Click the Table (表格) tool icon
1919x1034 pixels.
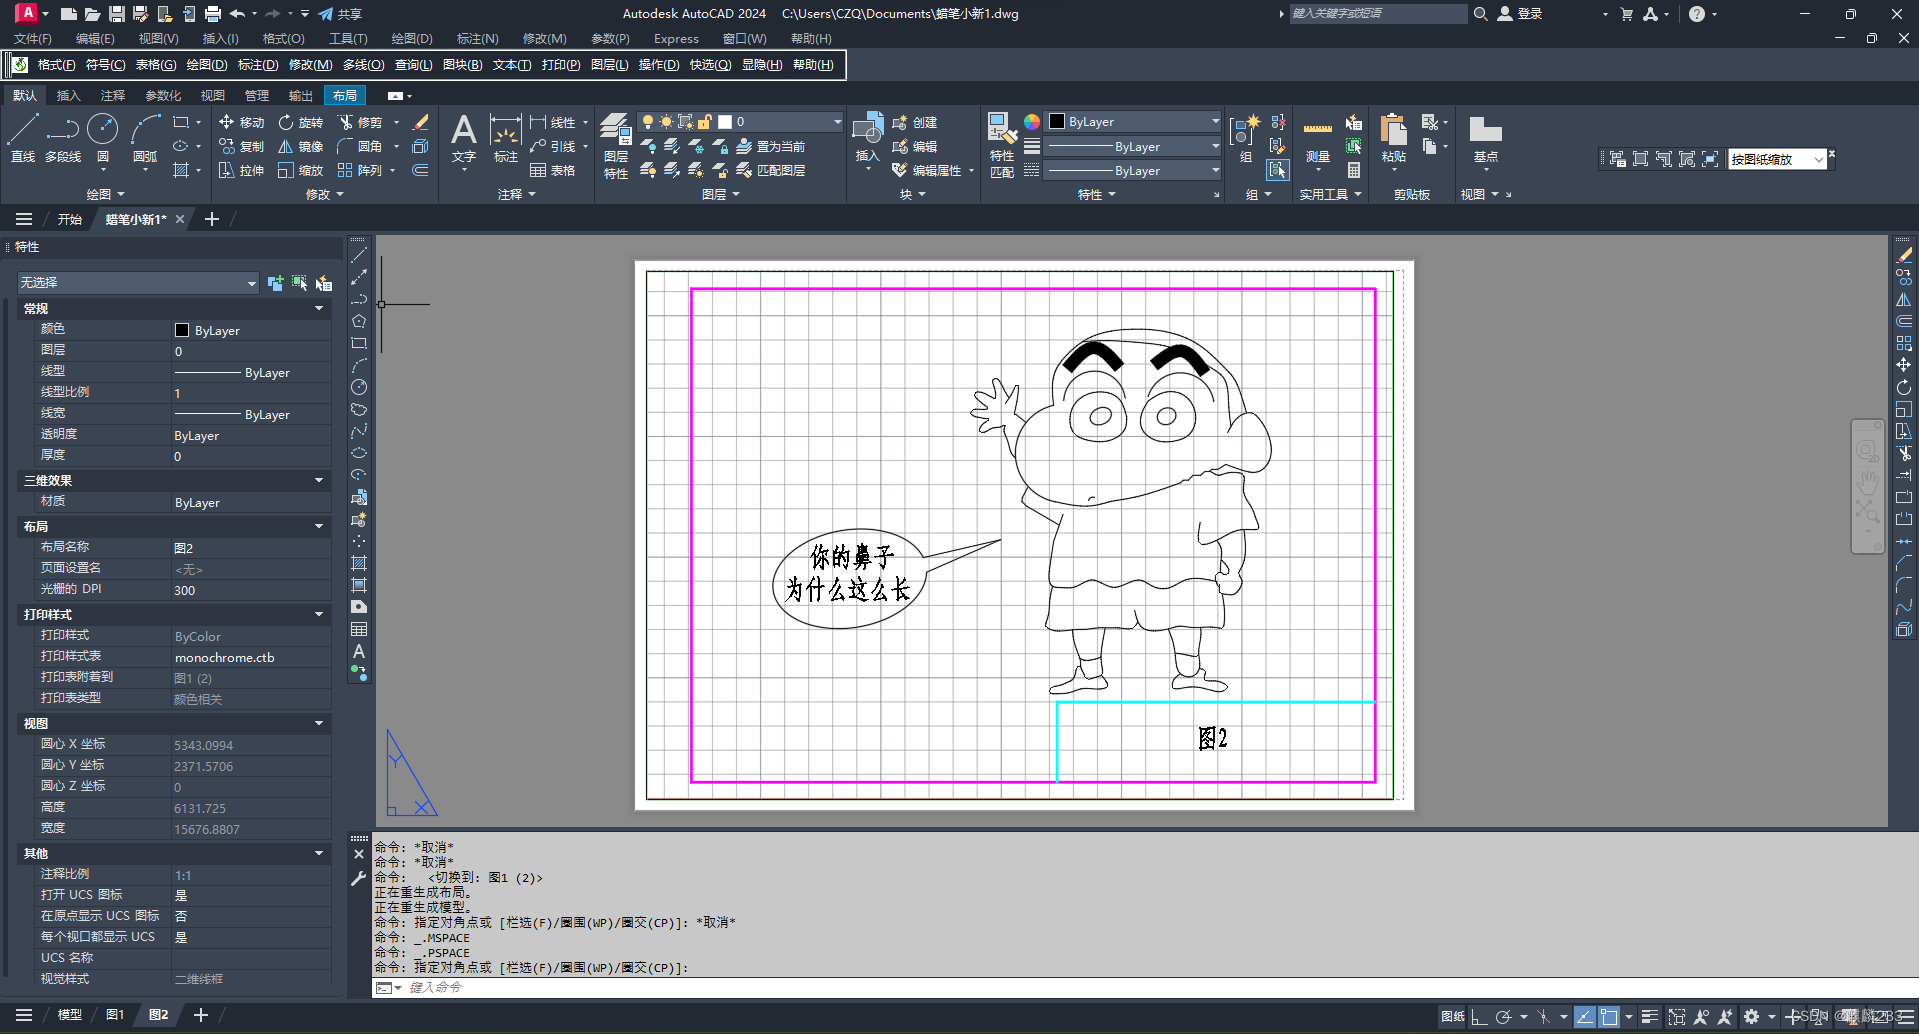click(x=552, y=170)
